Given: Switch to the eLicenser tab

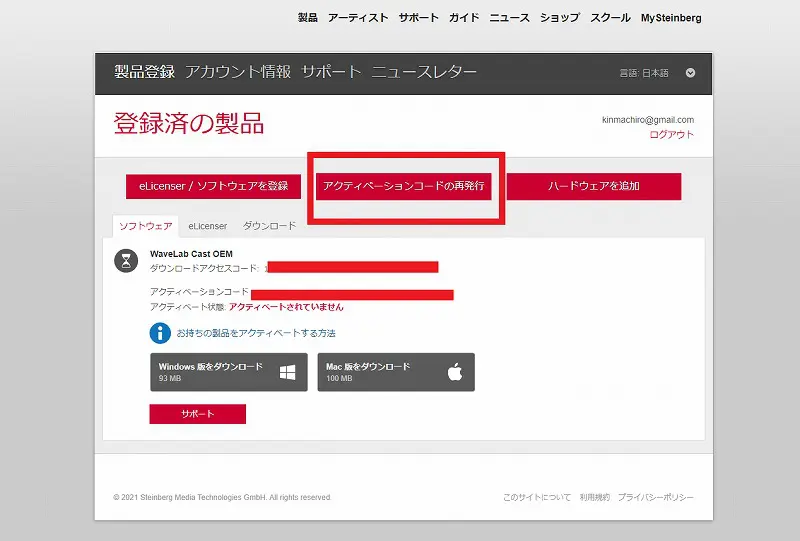Looking at the screenshot, I should [207, 226].
